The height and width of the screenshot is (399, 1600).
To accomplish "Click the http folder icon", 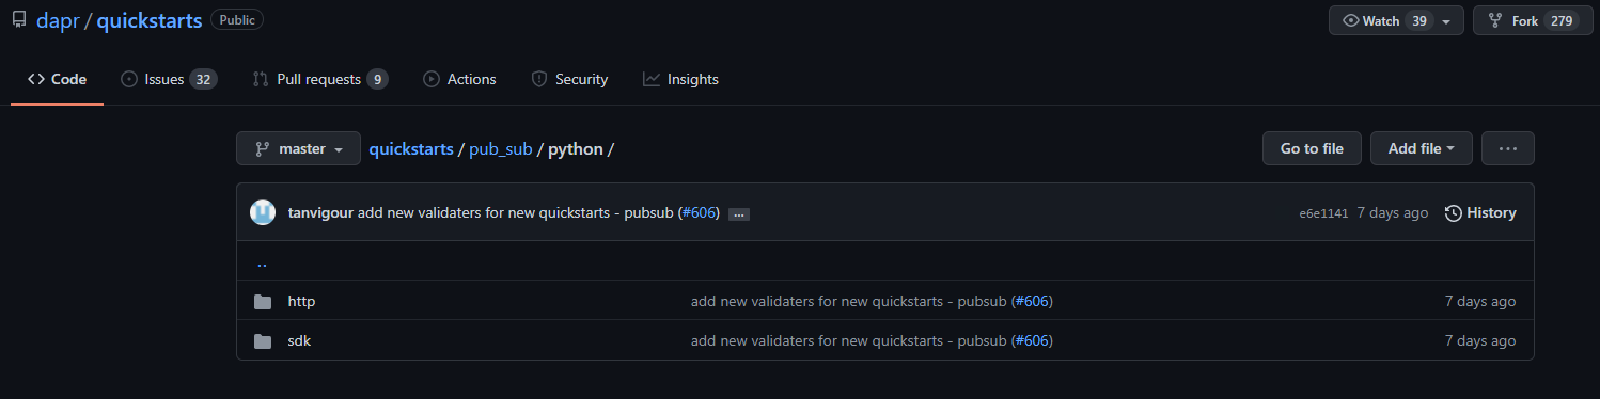I will point(263,301).
